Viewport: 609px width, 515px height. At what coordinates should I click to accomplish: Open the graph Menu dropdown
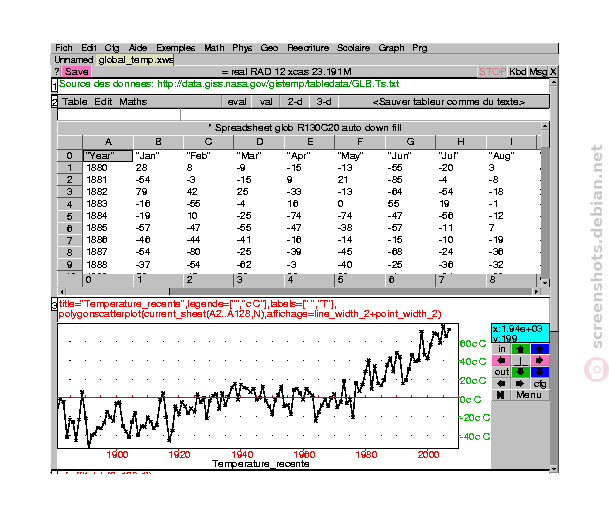[529, 395]
